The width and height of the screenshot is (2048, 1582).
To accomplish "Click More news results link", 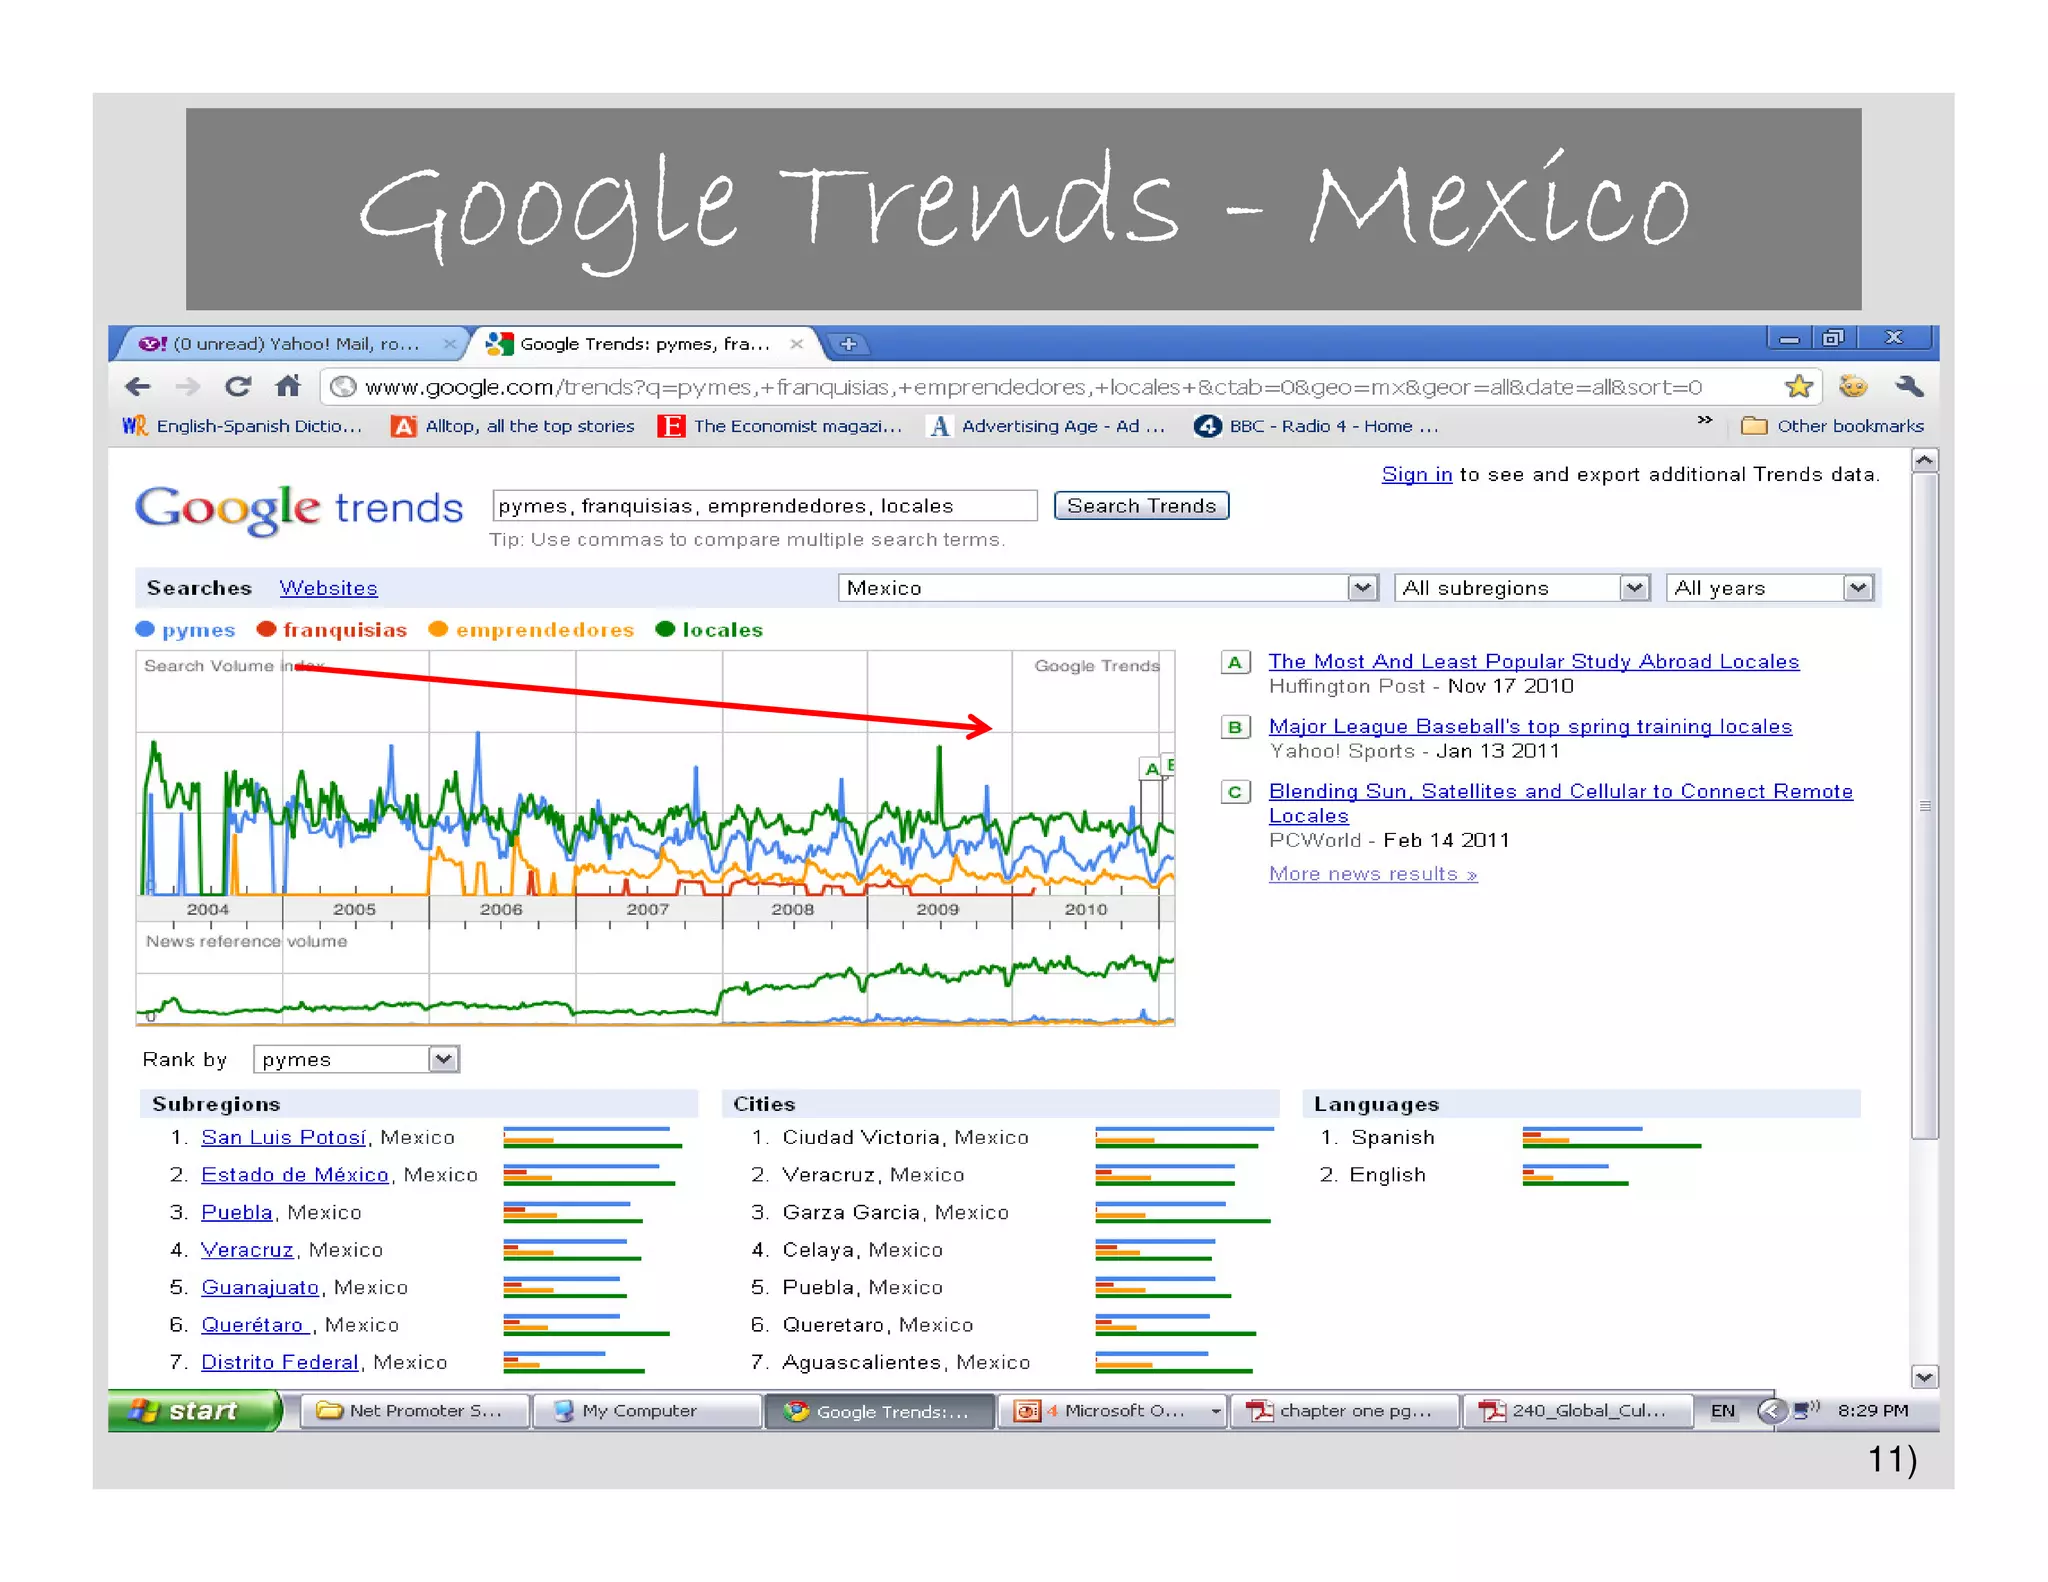I will click(x=1373, y=873).
